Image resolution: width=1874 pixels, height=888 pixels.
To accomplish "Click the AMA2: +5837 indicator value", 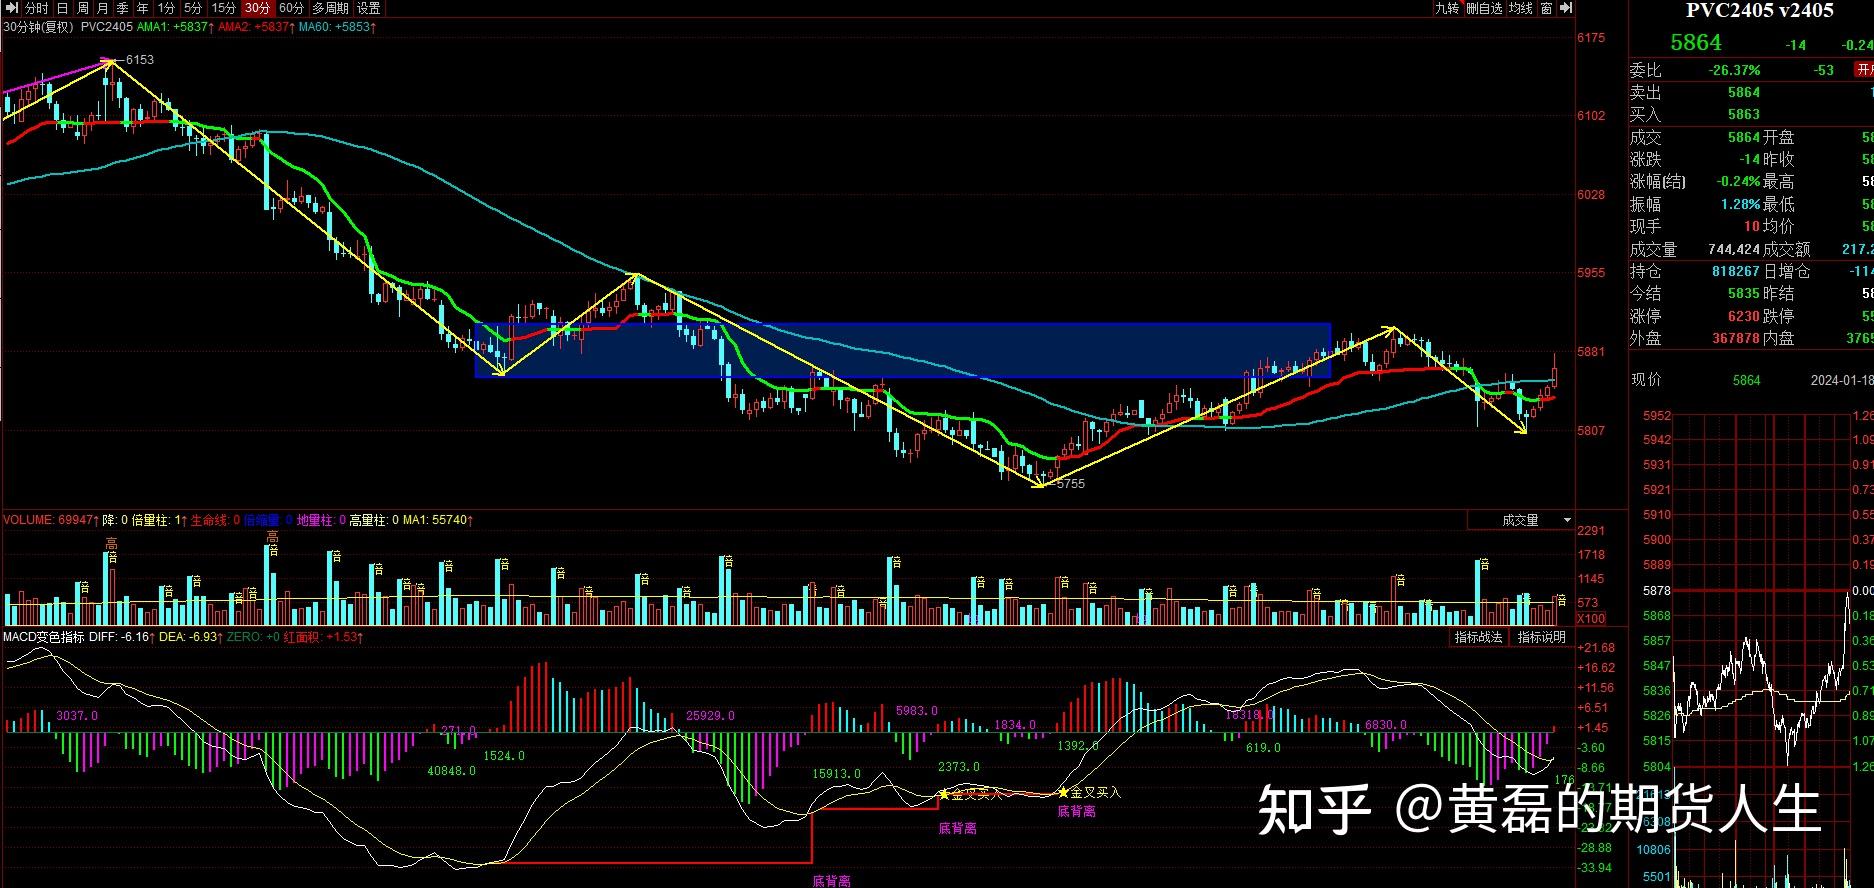I will pyautogui.click(x=255, y=27).
